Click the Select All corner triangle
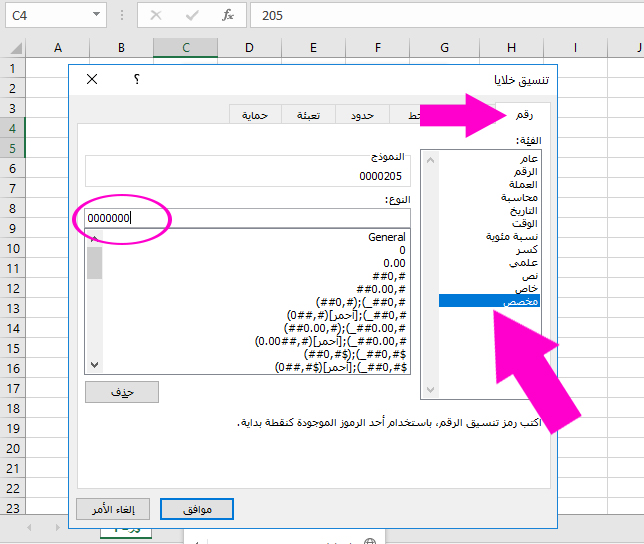 pyautogui.click(x=15, y=48)
